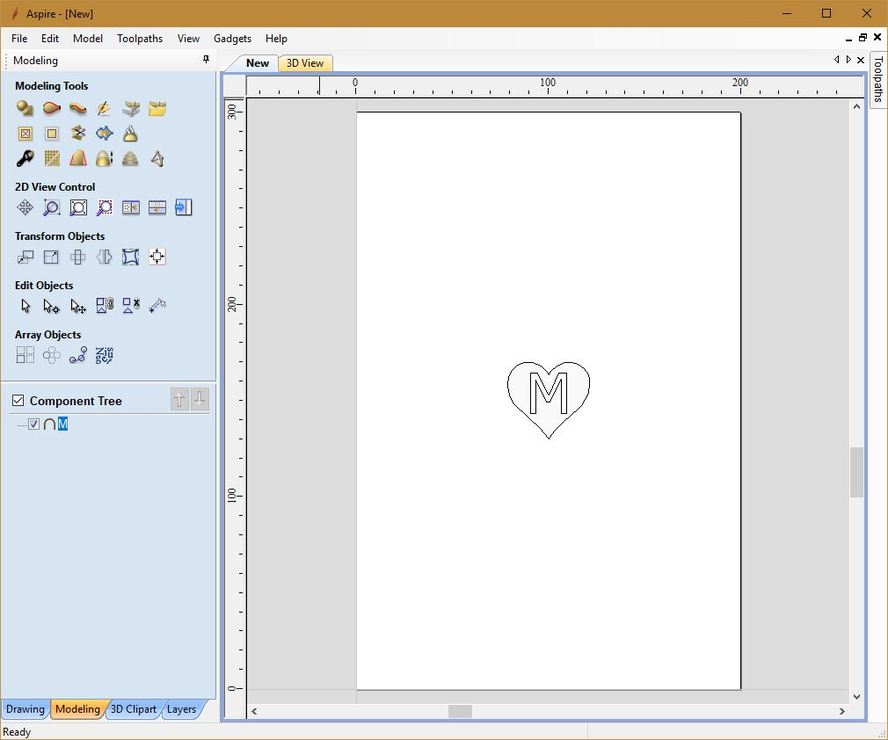Click the Export Model as Mesh icon
Viewport: 888px width, 740px height.
(x=157, y=159)
